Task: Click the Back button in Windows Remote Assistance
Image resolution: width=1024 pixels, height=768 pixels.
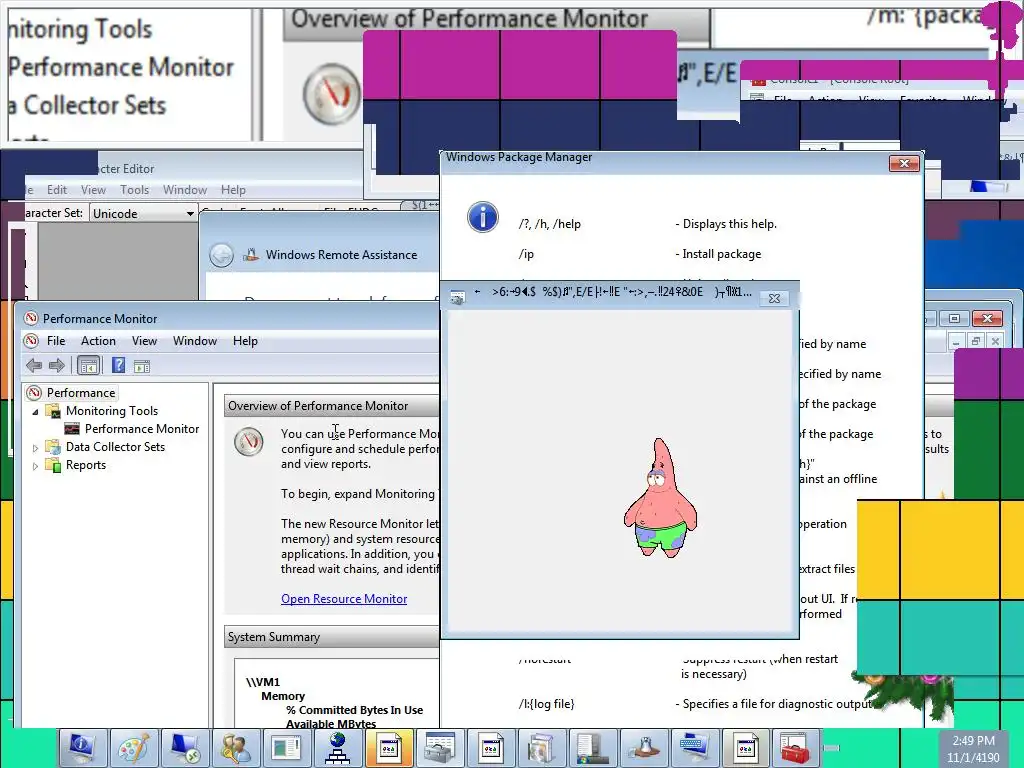Action: click(221, 255)
